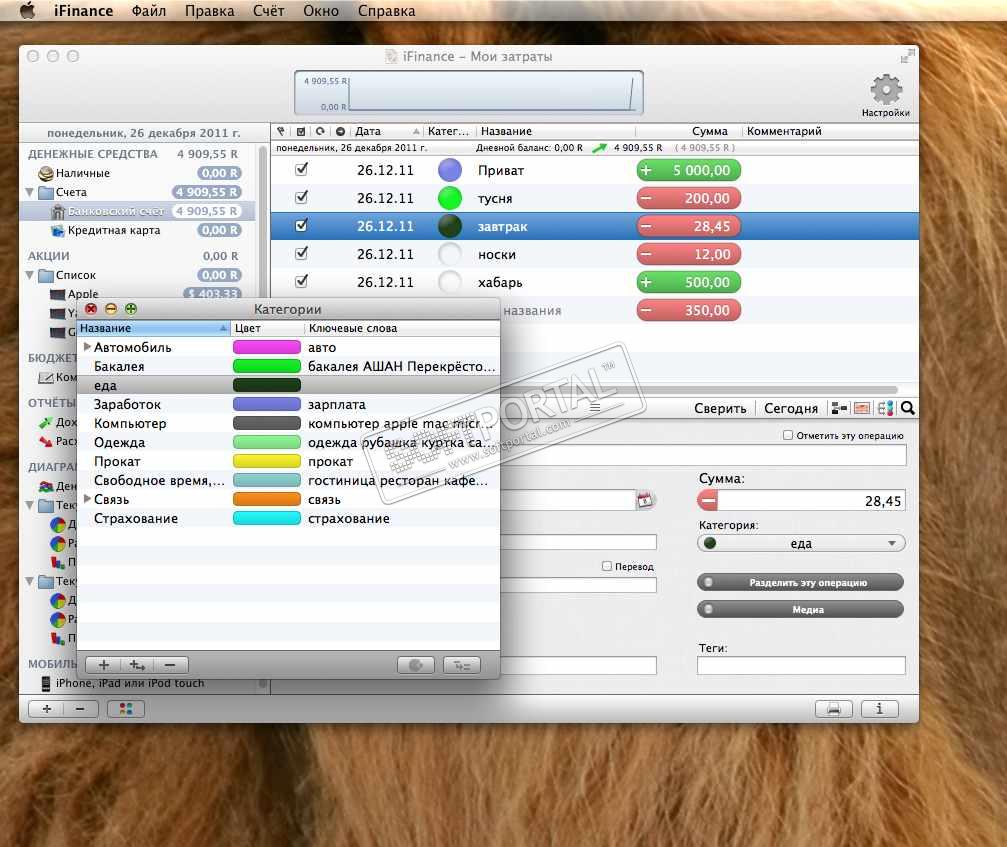Click the add account plus button in sidebar footer
Viewport: 1007px width, 847px height.
pos(46,709)
